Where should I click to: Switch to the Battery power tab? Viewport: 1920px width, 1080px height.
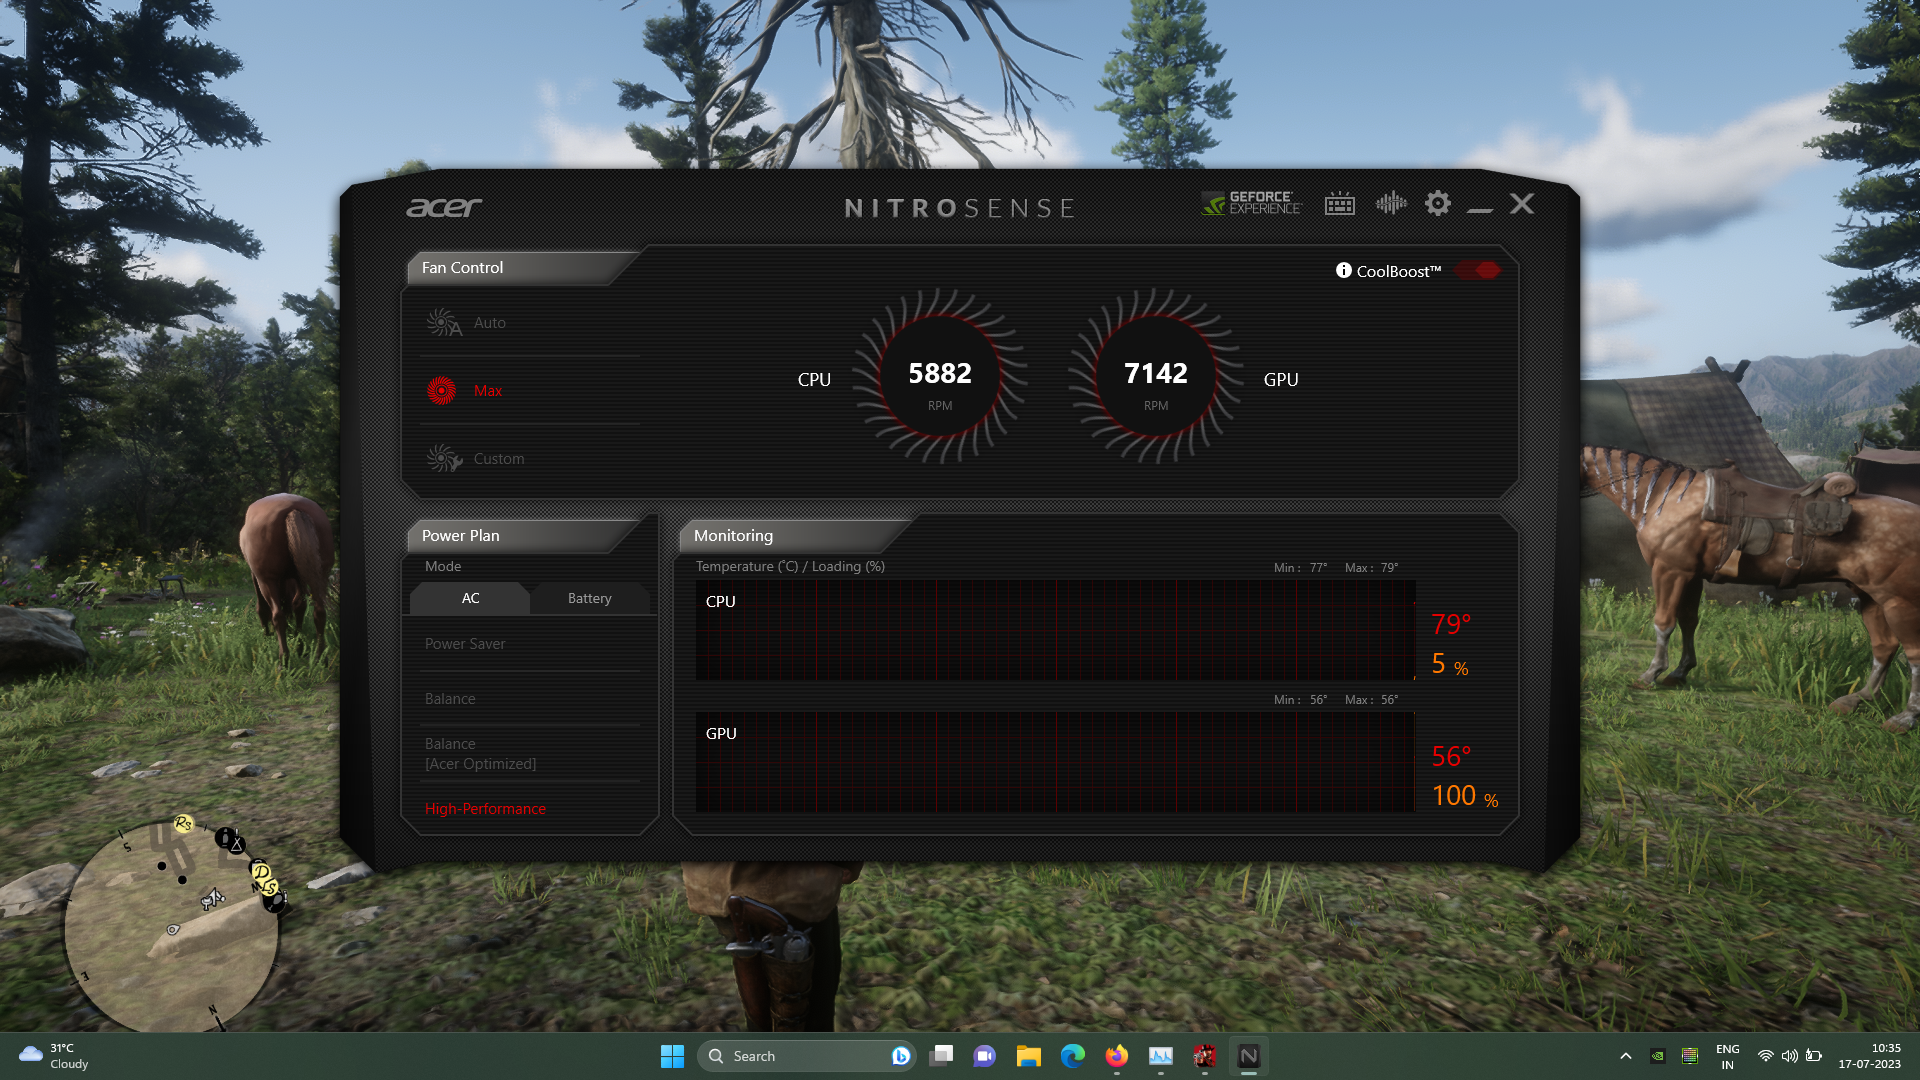(x=590, y=598)
